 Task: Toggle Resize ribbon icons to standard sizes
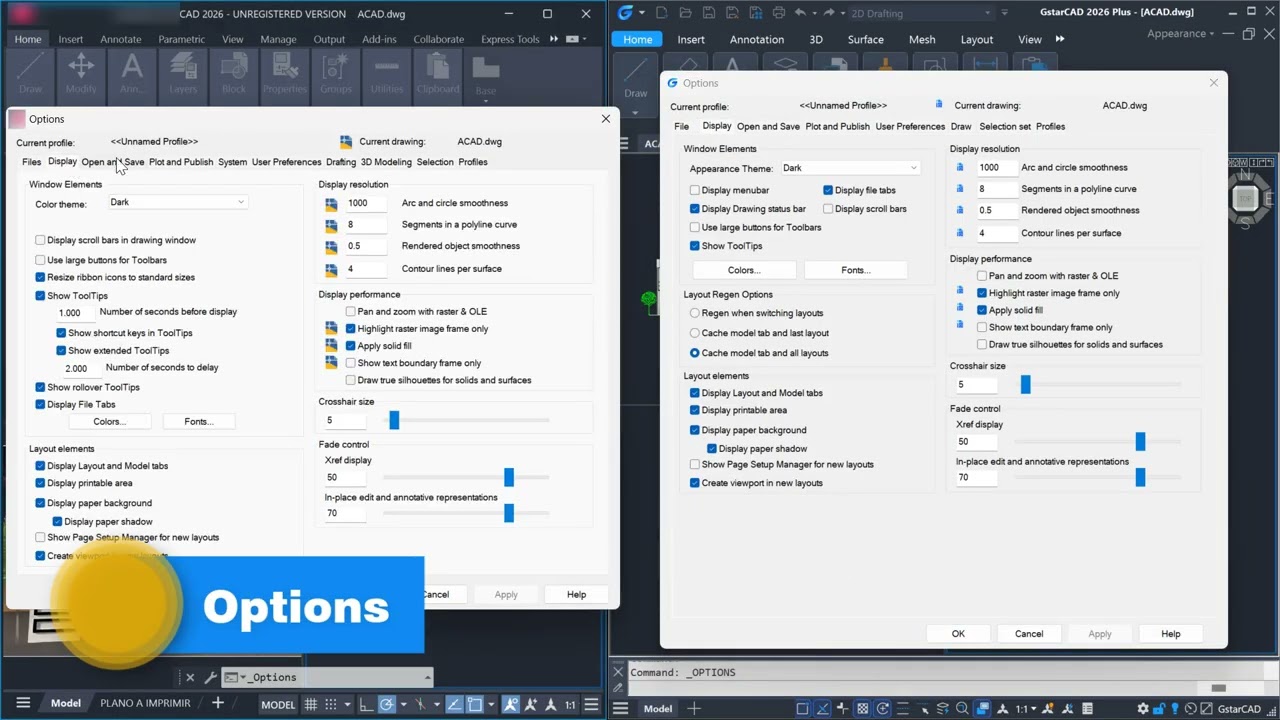[x=40, y=277]
